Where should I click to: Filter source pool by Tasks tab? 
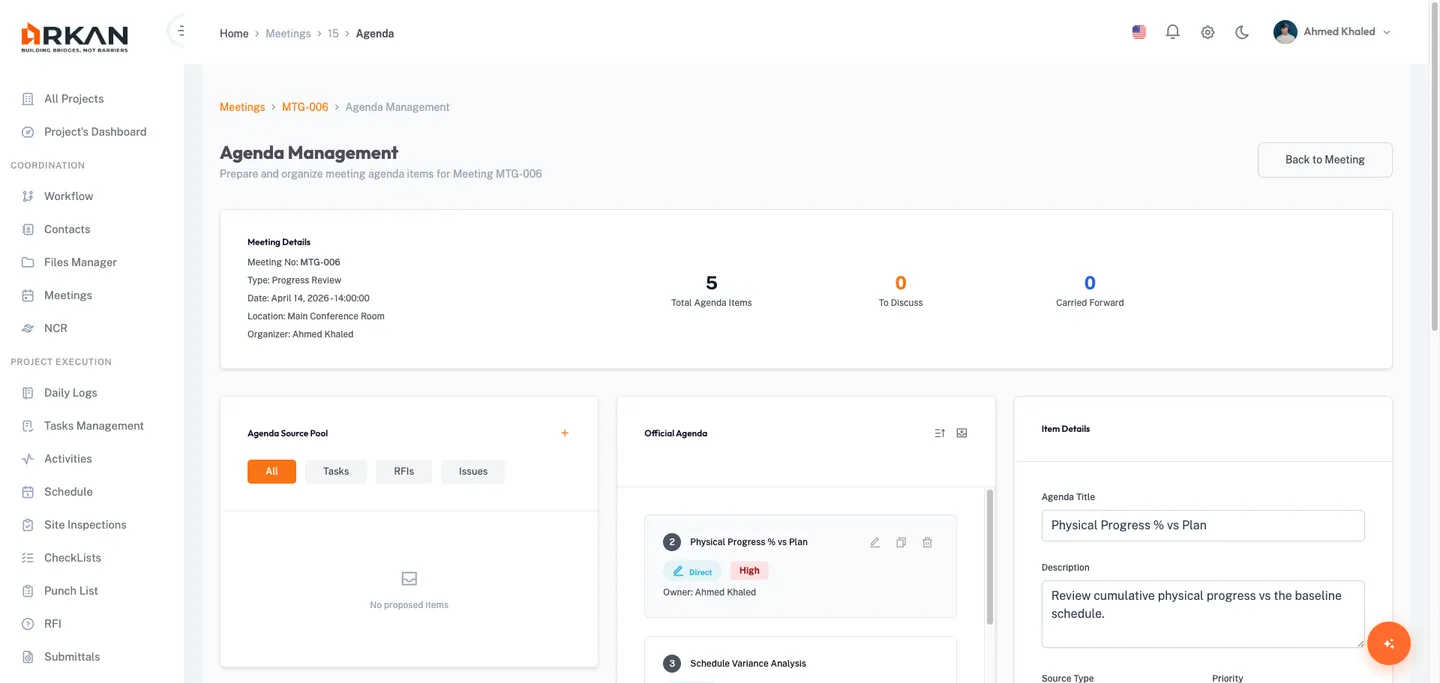336,471
